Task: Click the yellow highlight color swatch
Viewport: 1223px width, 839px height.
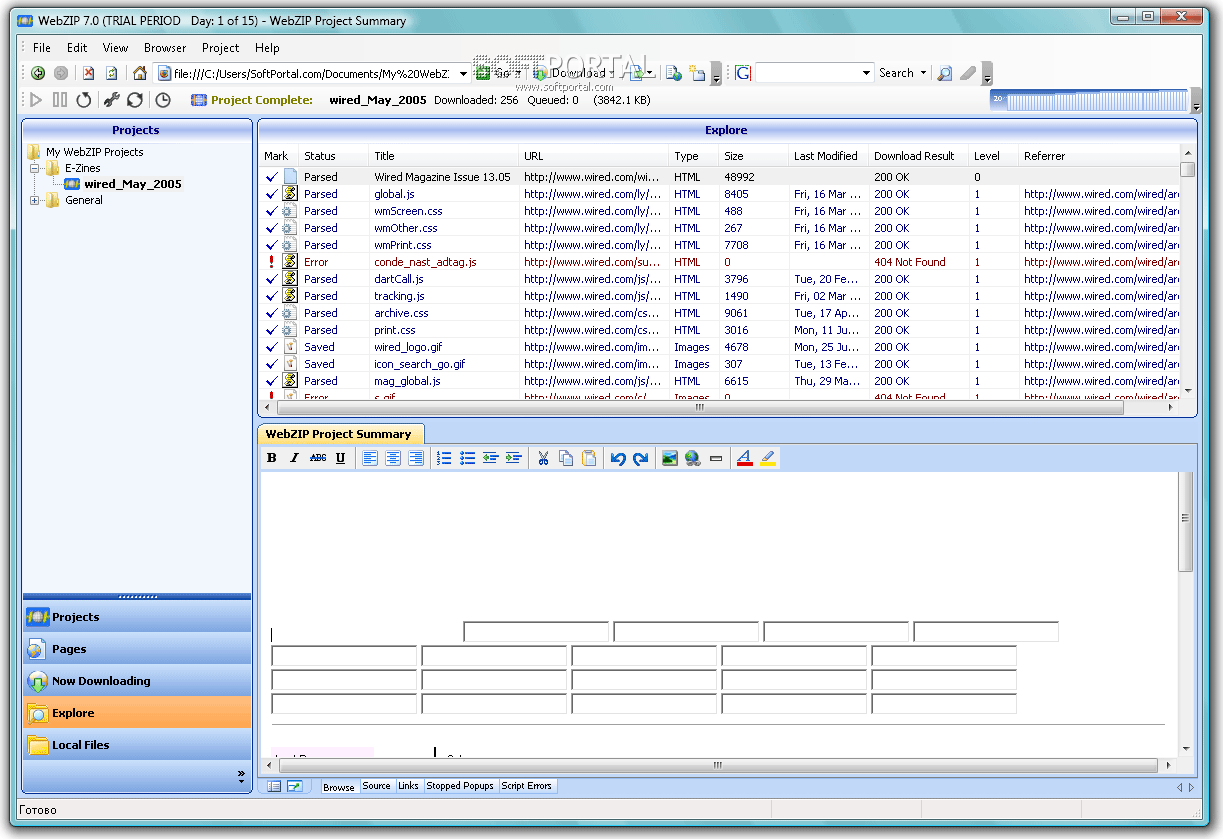Action: click(x=768, y=458)
